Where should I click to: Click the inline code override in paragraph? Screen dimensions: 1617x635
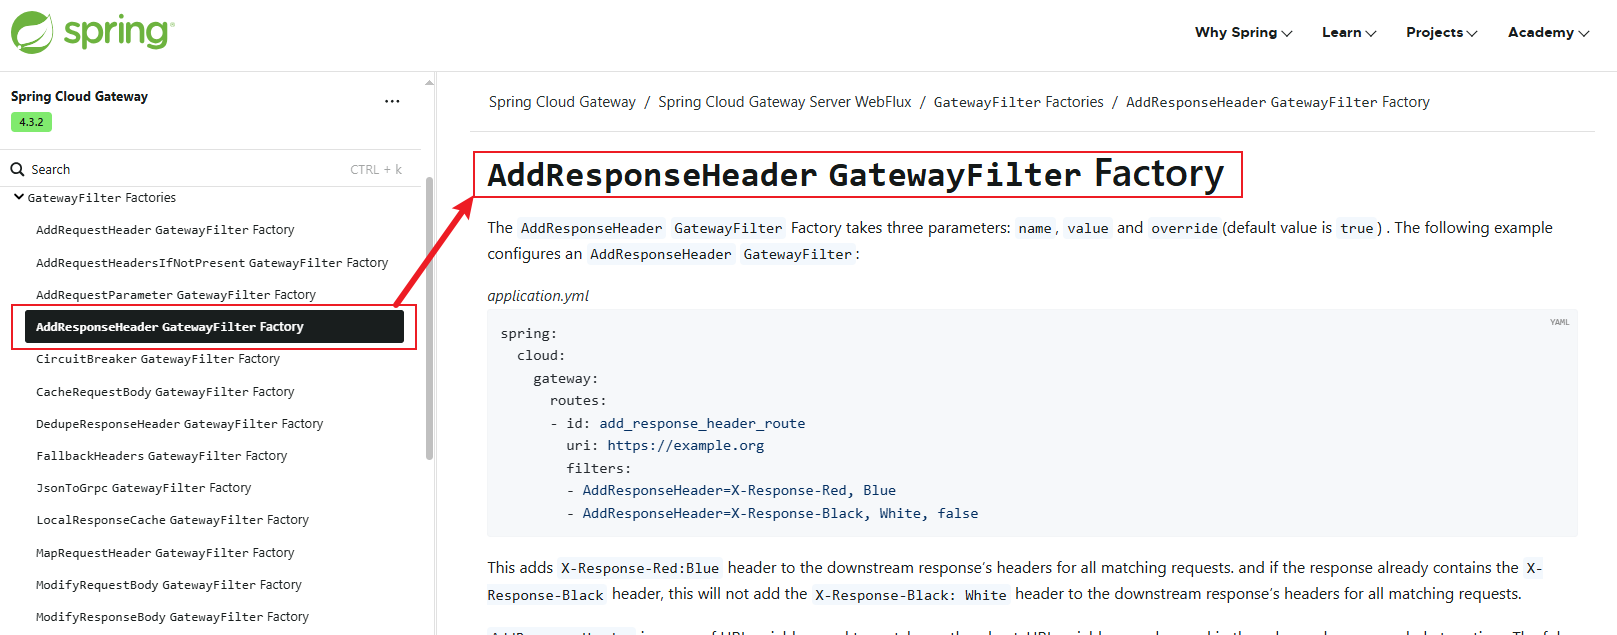tap(1184, 229)
